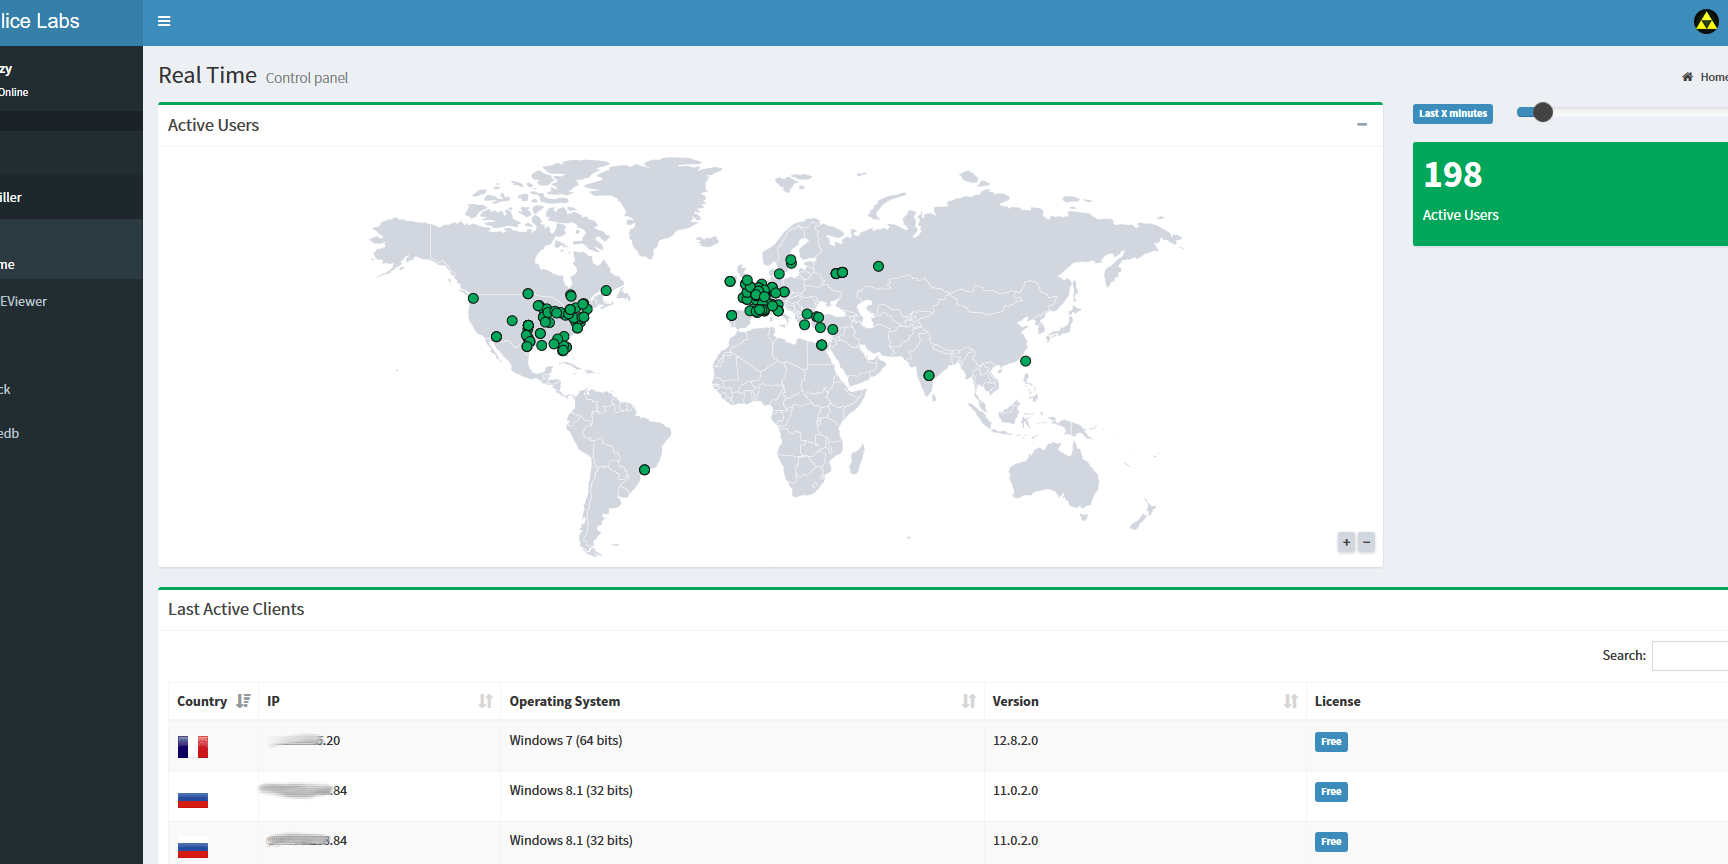Click the map marker in India
Viewport: 1728px width, 864px height.
point(928,376)
